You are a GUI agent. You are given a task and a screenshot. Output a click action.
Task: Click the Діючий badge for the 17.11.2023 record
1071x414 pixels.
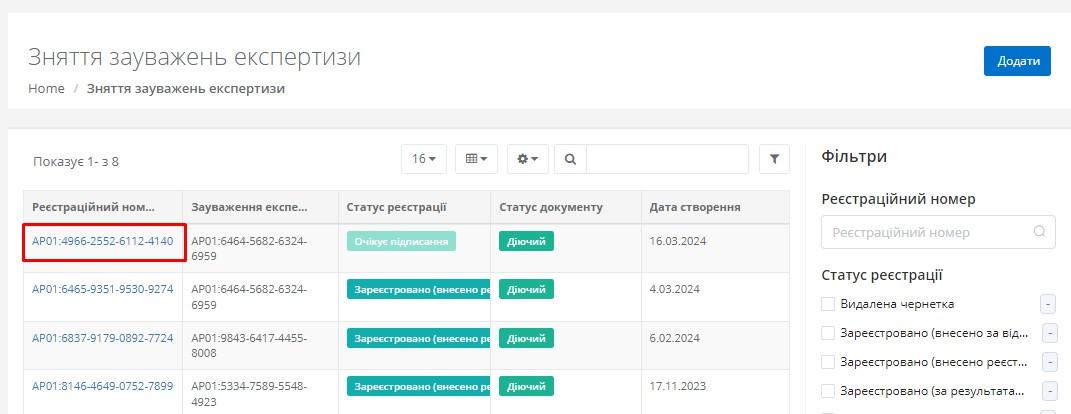click(526, 386)
